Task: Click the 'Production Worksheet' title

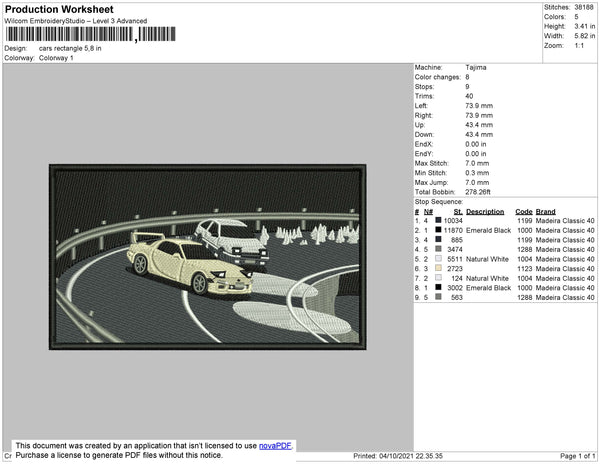Action: pyautogui.click(x=59, y=10)
